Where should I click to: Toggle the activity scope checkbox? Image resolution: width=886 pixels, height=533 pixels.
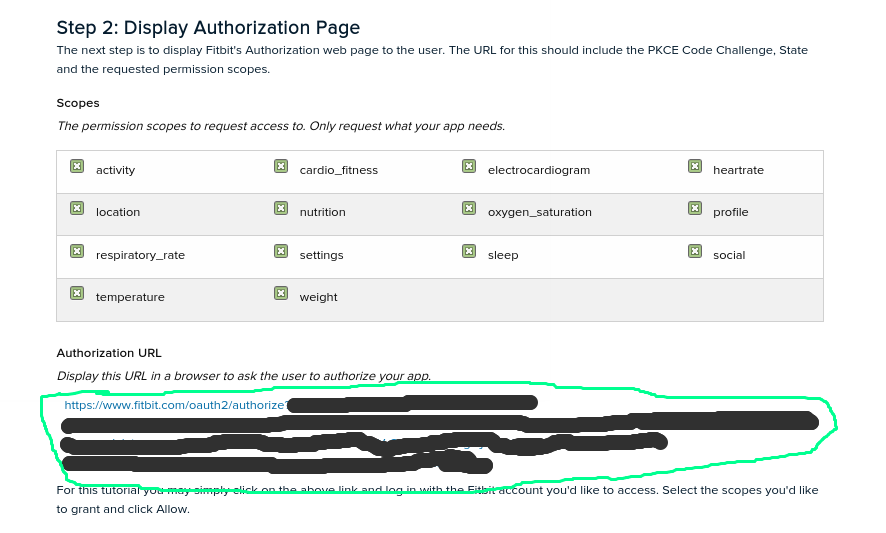pos(77,166)
